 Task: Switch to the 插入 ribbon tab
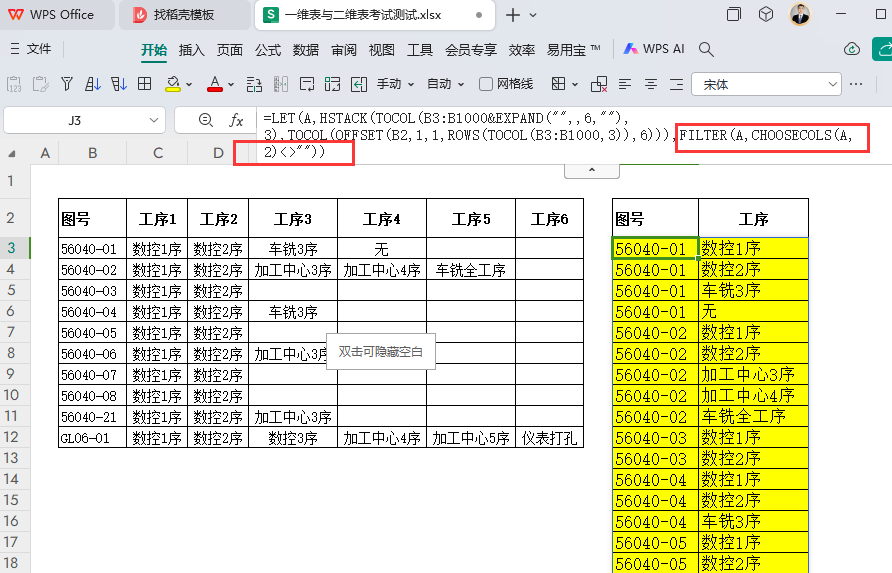pyautogui.click(x=191, y=50)
